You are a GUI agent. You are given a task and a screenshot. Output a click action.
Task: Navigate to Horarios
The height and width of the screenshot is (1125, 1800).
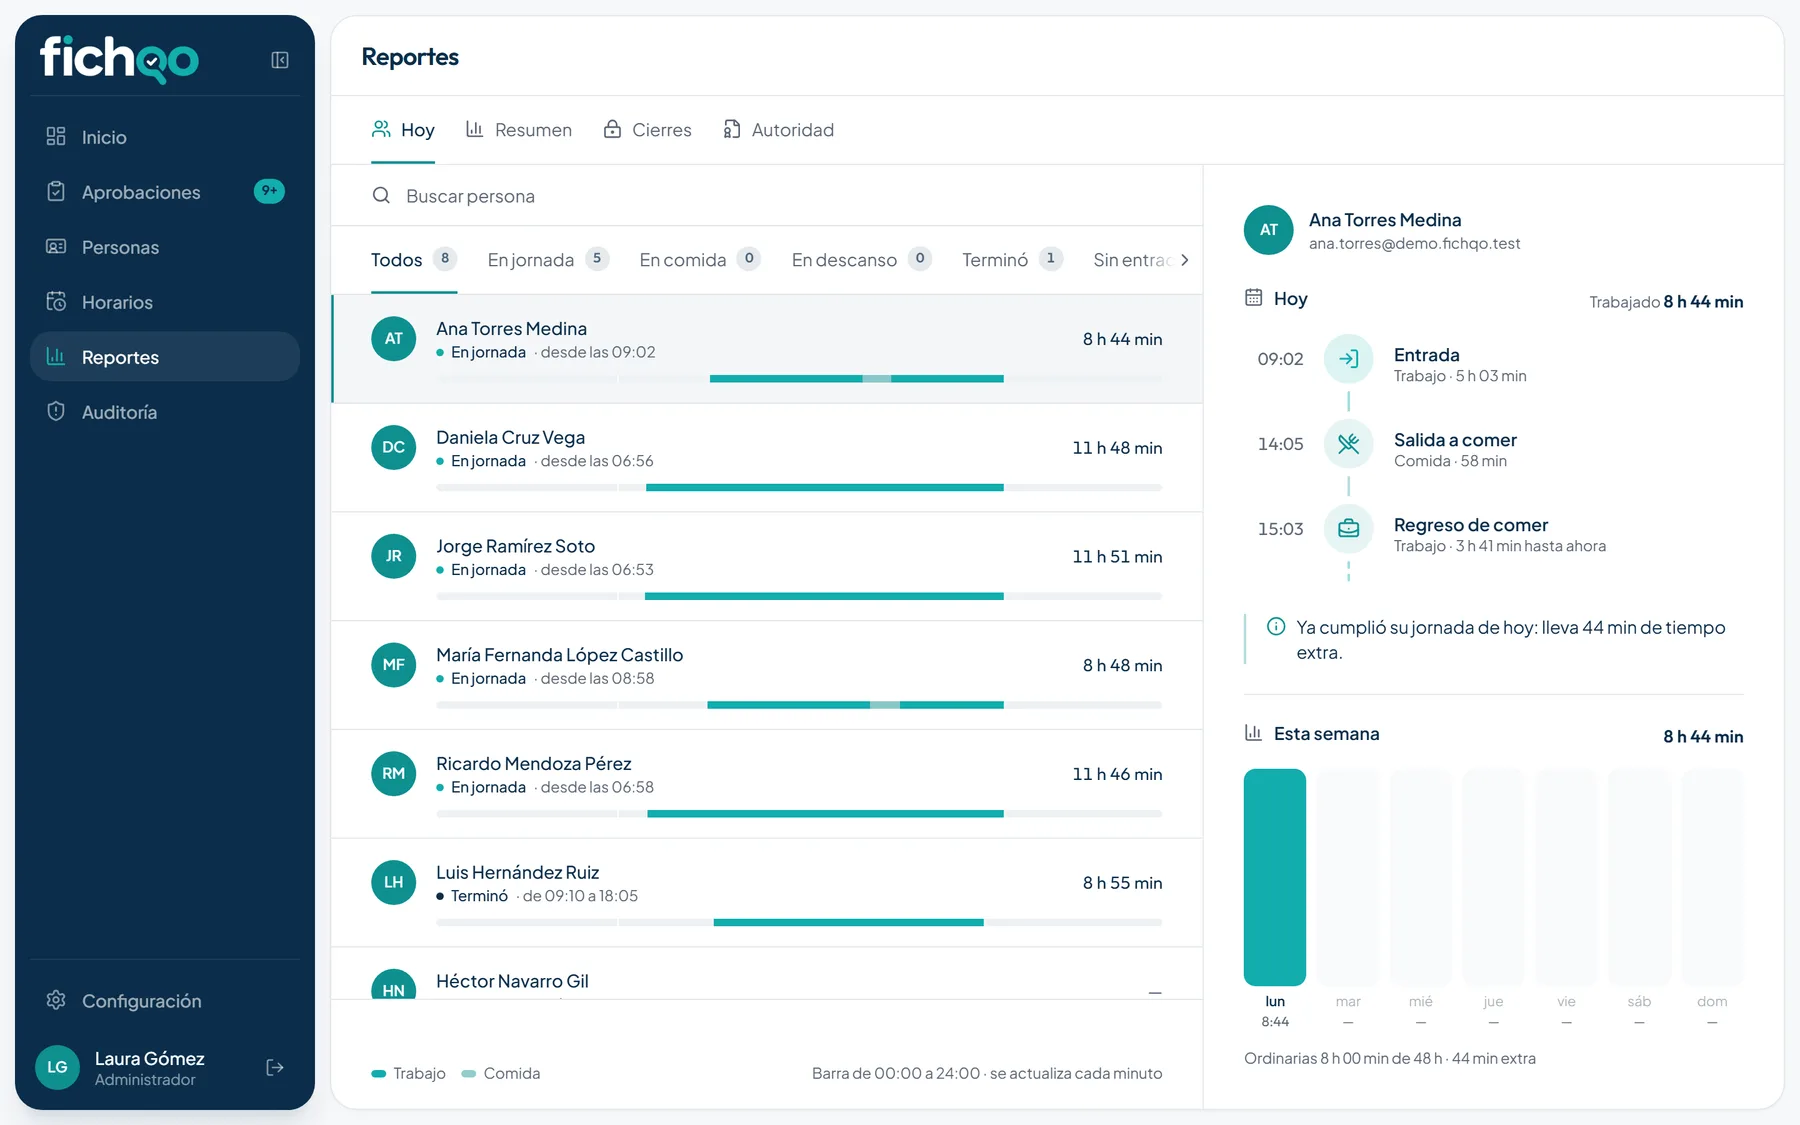[165, 302]
